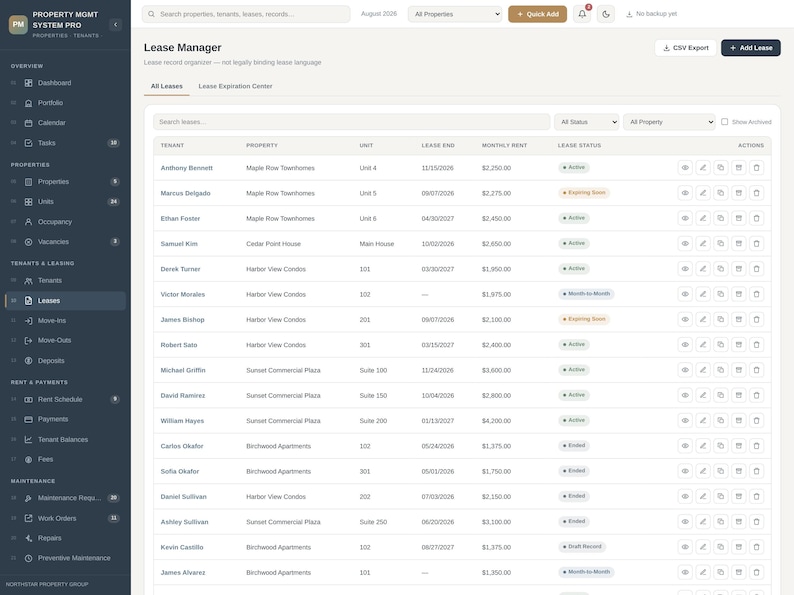Edit Marcus Delgado lease with pencil icon
794x595 pixels.
[703, 193]
